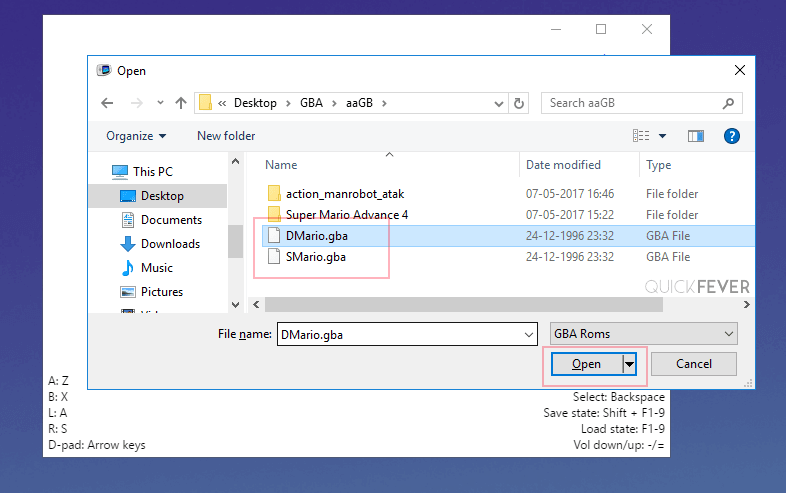Click the horizontal scrollbar thumb in file list
786x493 pixels.
(x=464, y=304)
